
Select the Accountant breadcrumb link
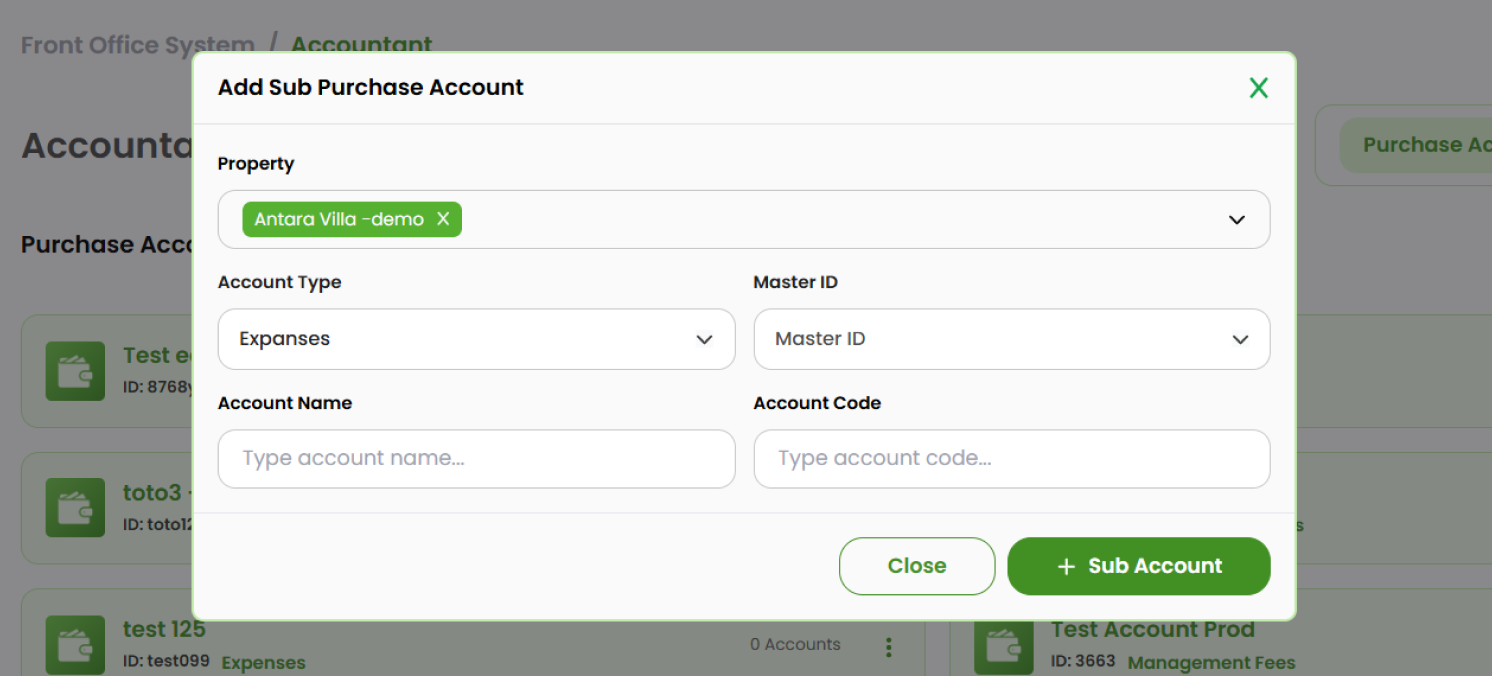click(x=361, y=44)
